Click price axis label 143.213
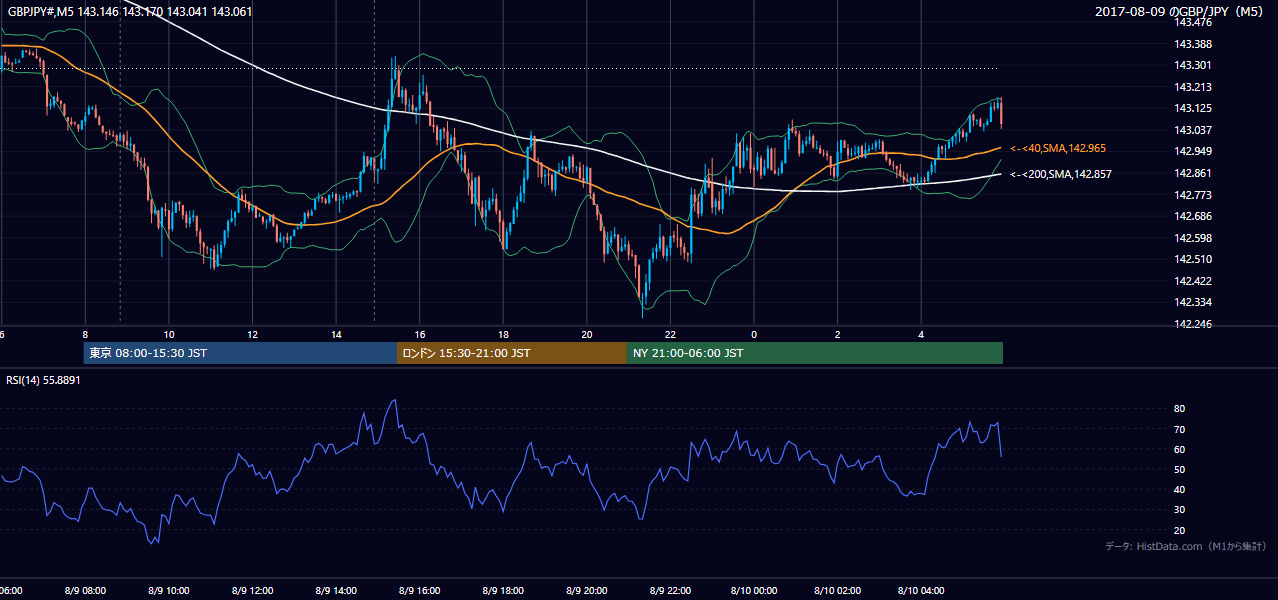This screenshot has height=600, width=1278. click(1193, 87)
